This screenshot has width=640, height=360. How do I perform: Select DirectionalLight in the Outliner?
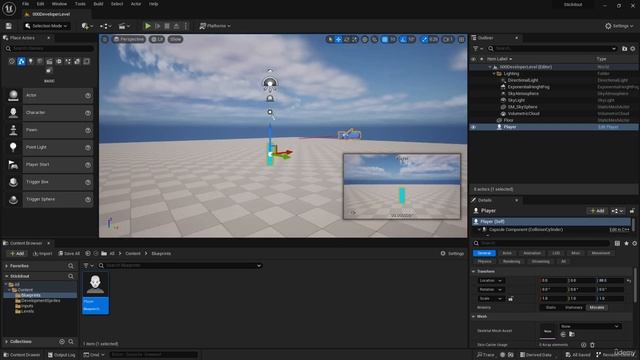(x=523, y=80)
